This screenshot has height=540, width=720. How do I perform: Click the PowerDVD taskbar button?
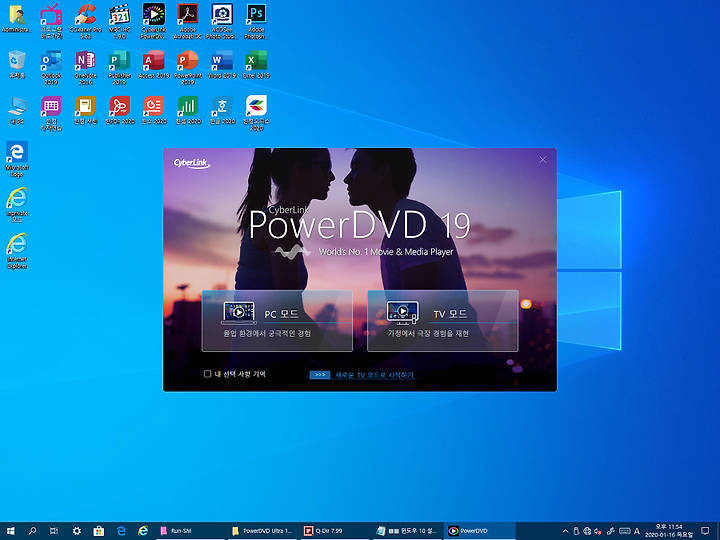click(479, 531)
